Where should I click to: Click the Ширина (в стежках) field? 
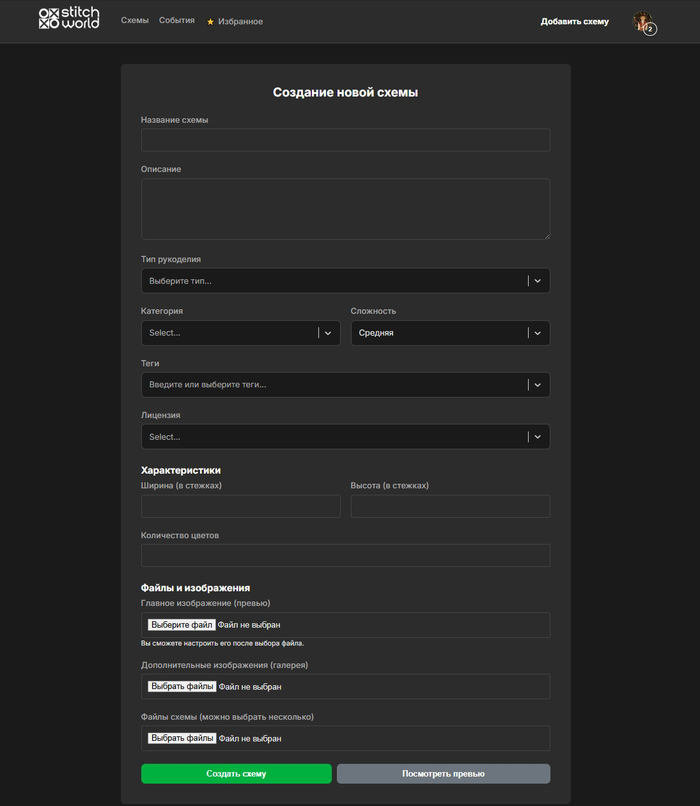tap(240, 506)
